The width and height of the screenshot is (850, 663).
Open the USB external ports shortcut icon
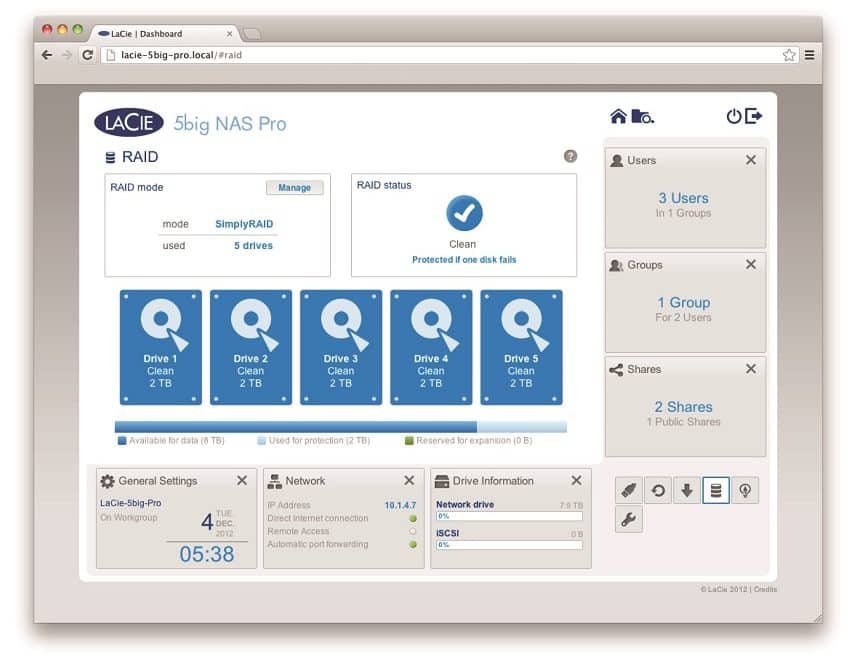coord(629,491)
